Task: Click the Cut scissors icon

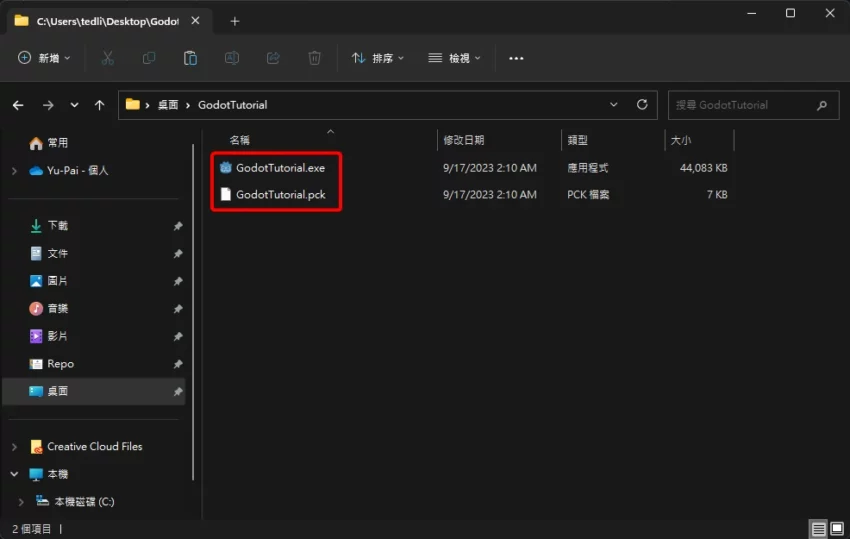Action: [x=107, y=58]
